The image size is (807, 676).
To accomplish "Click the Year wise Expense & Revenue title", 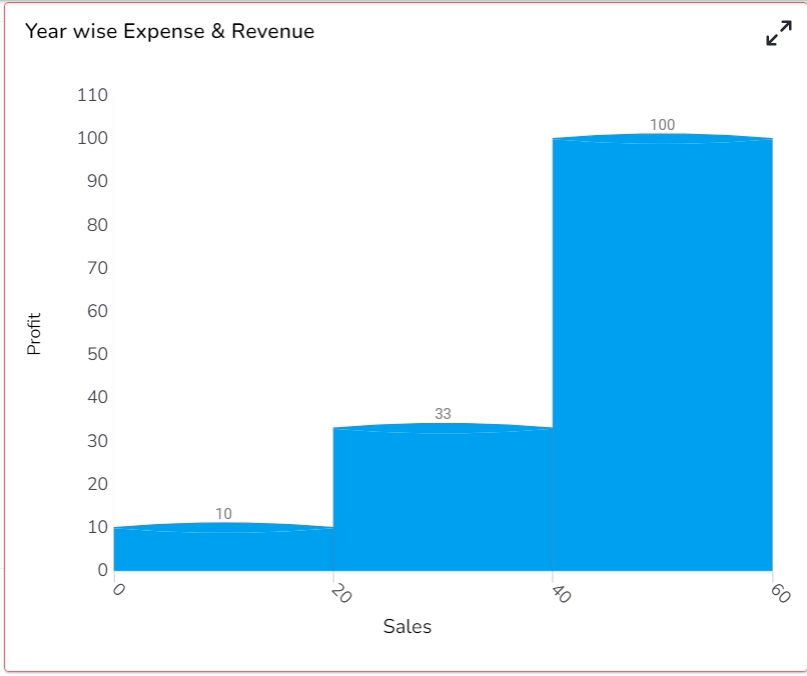I will coord(170,31).
